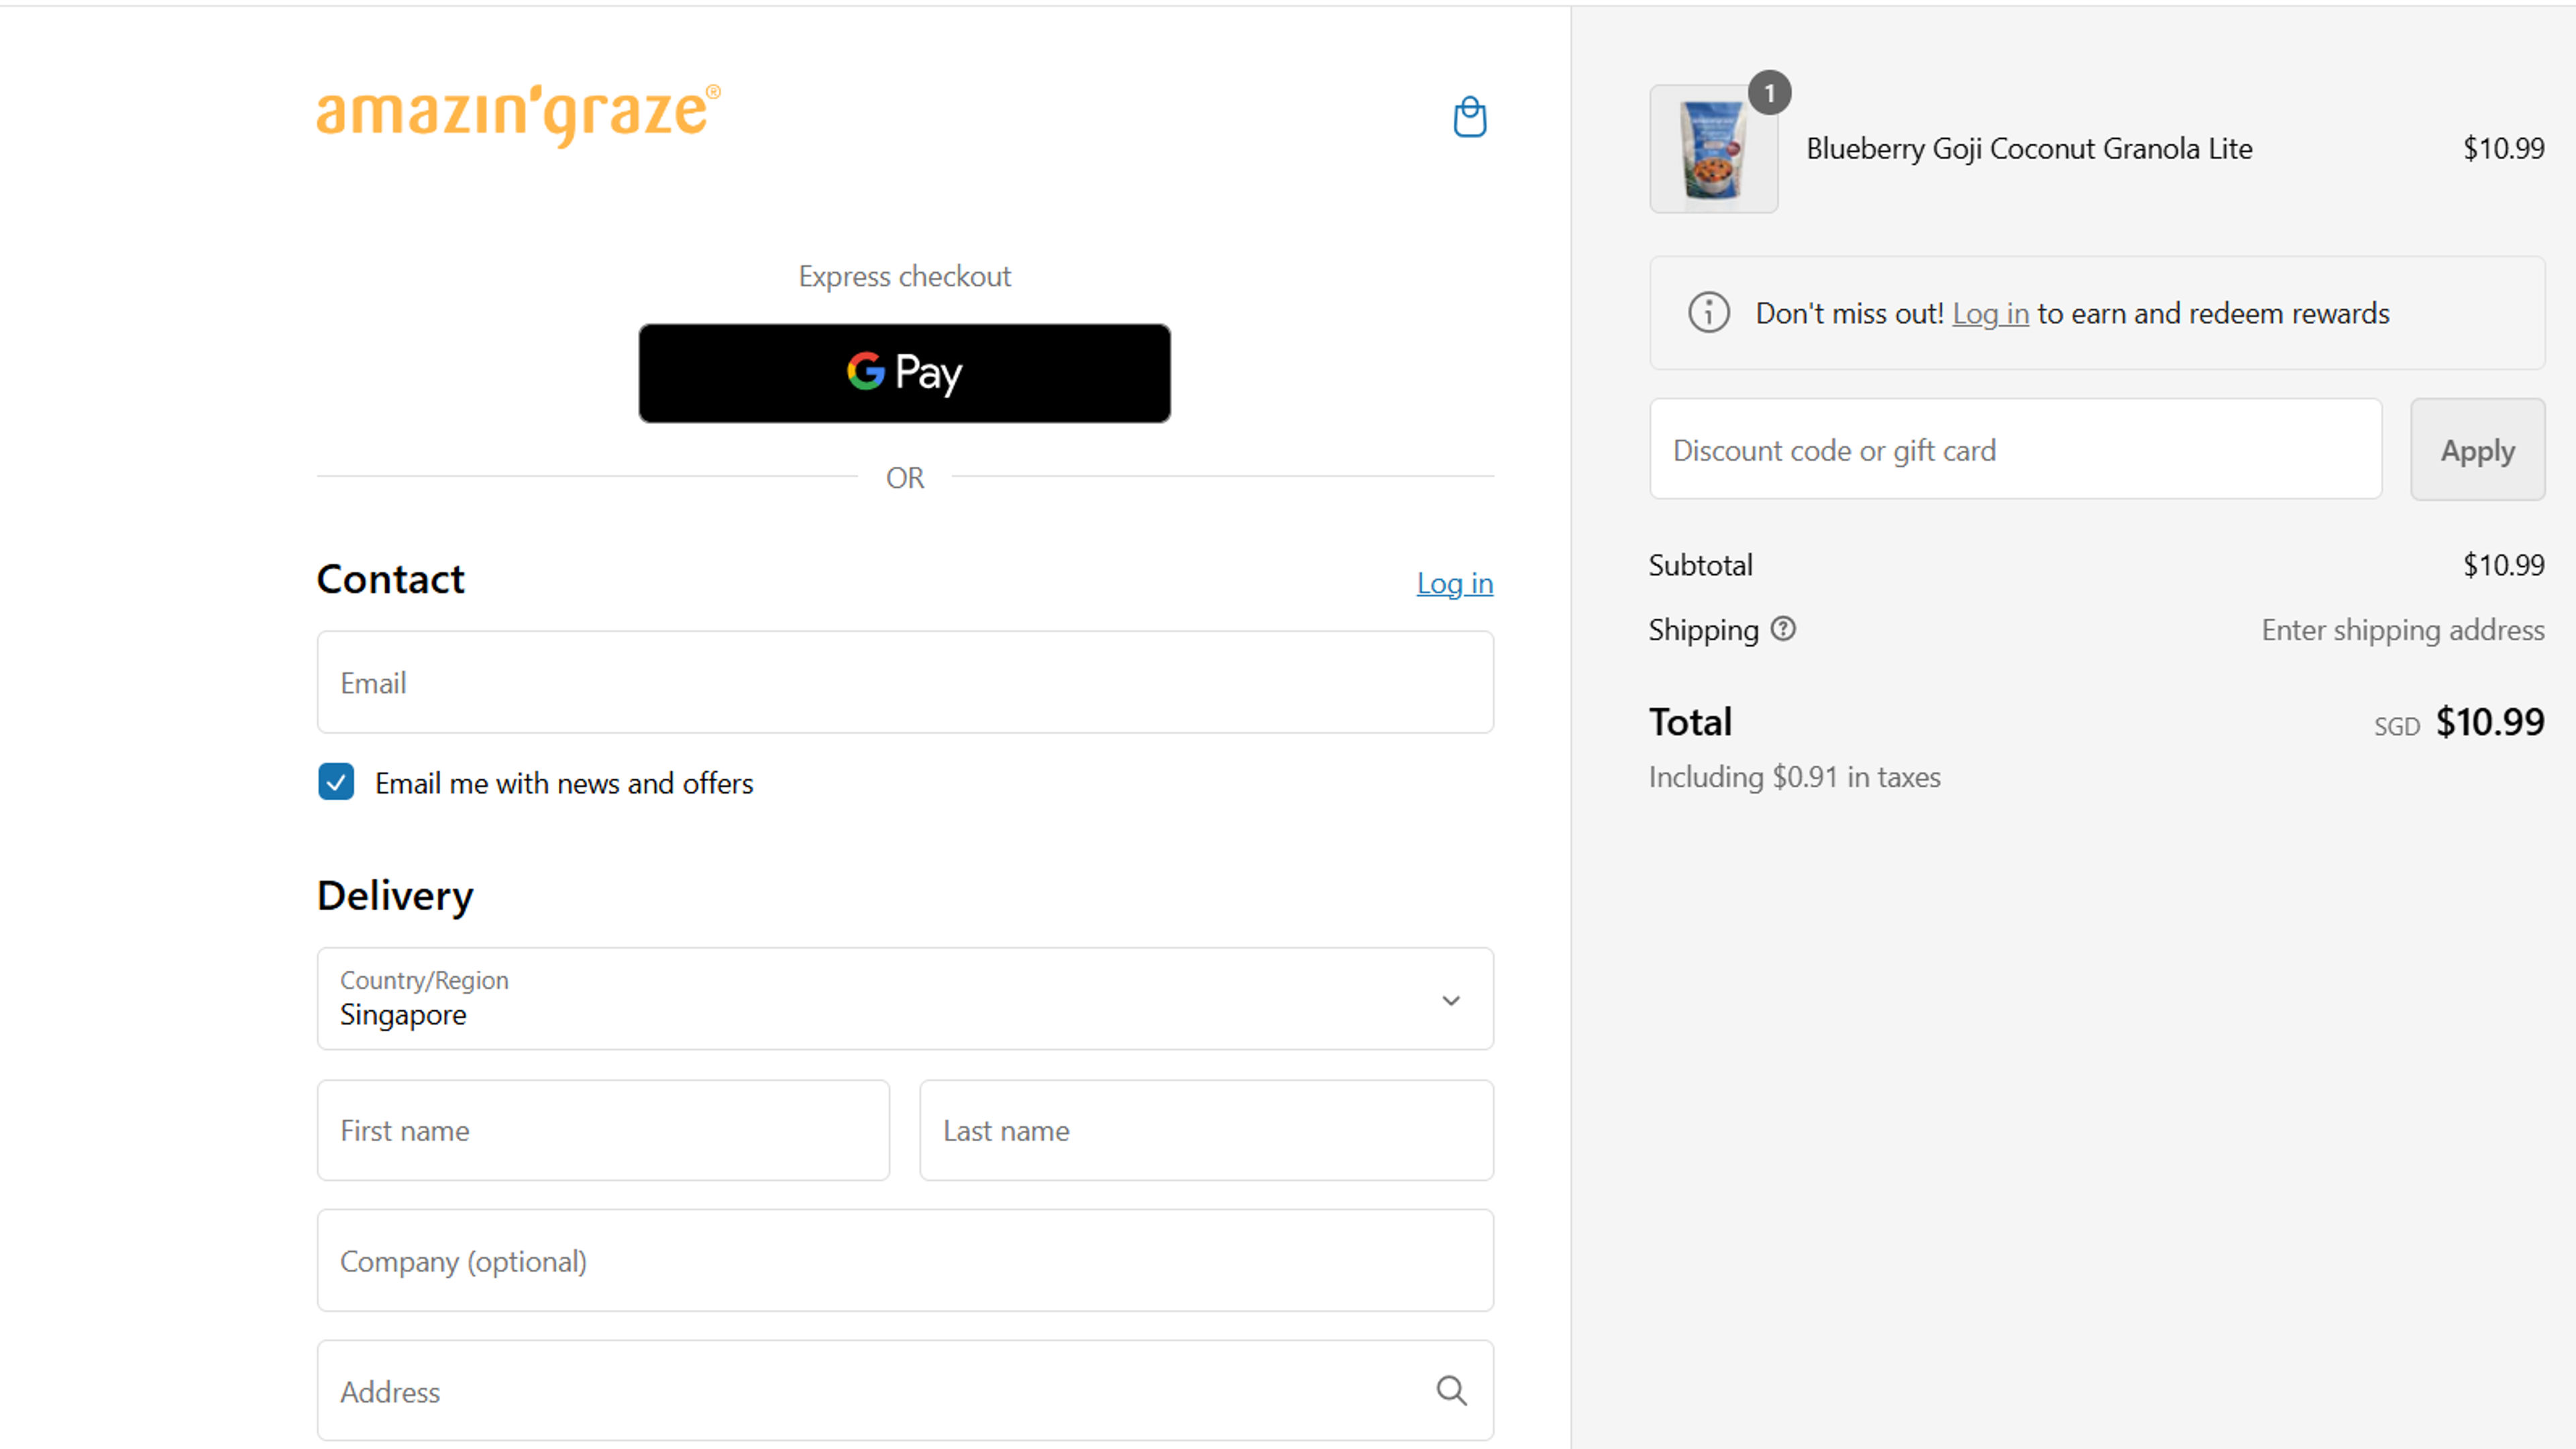Click the granola product thumbnail
The height and width of the screenshot is (1449, 2576).
coord(1713,149)
